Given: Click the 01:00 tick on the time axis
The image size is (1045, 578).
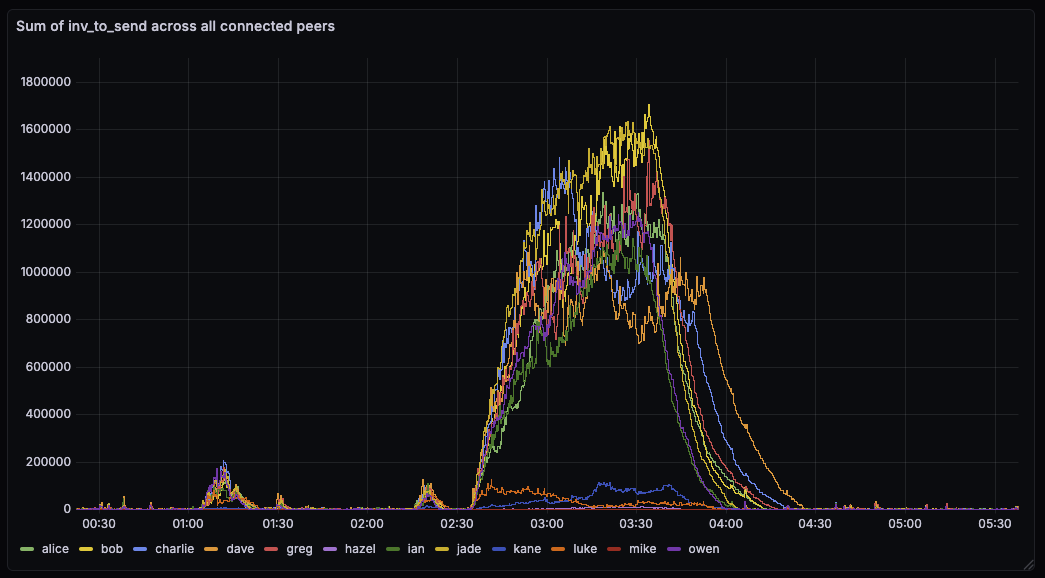Looking at the screenshot, I should [x=188, y=523].
